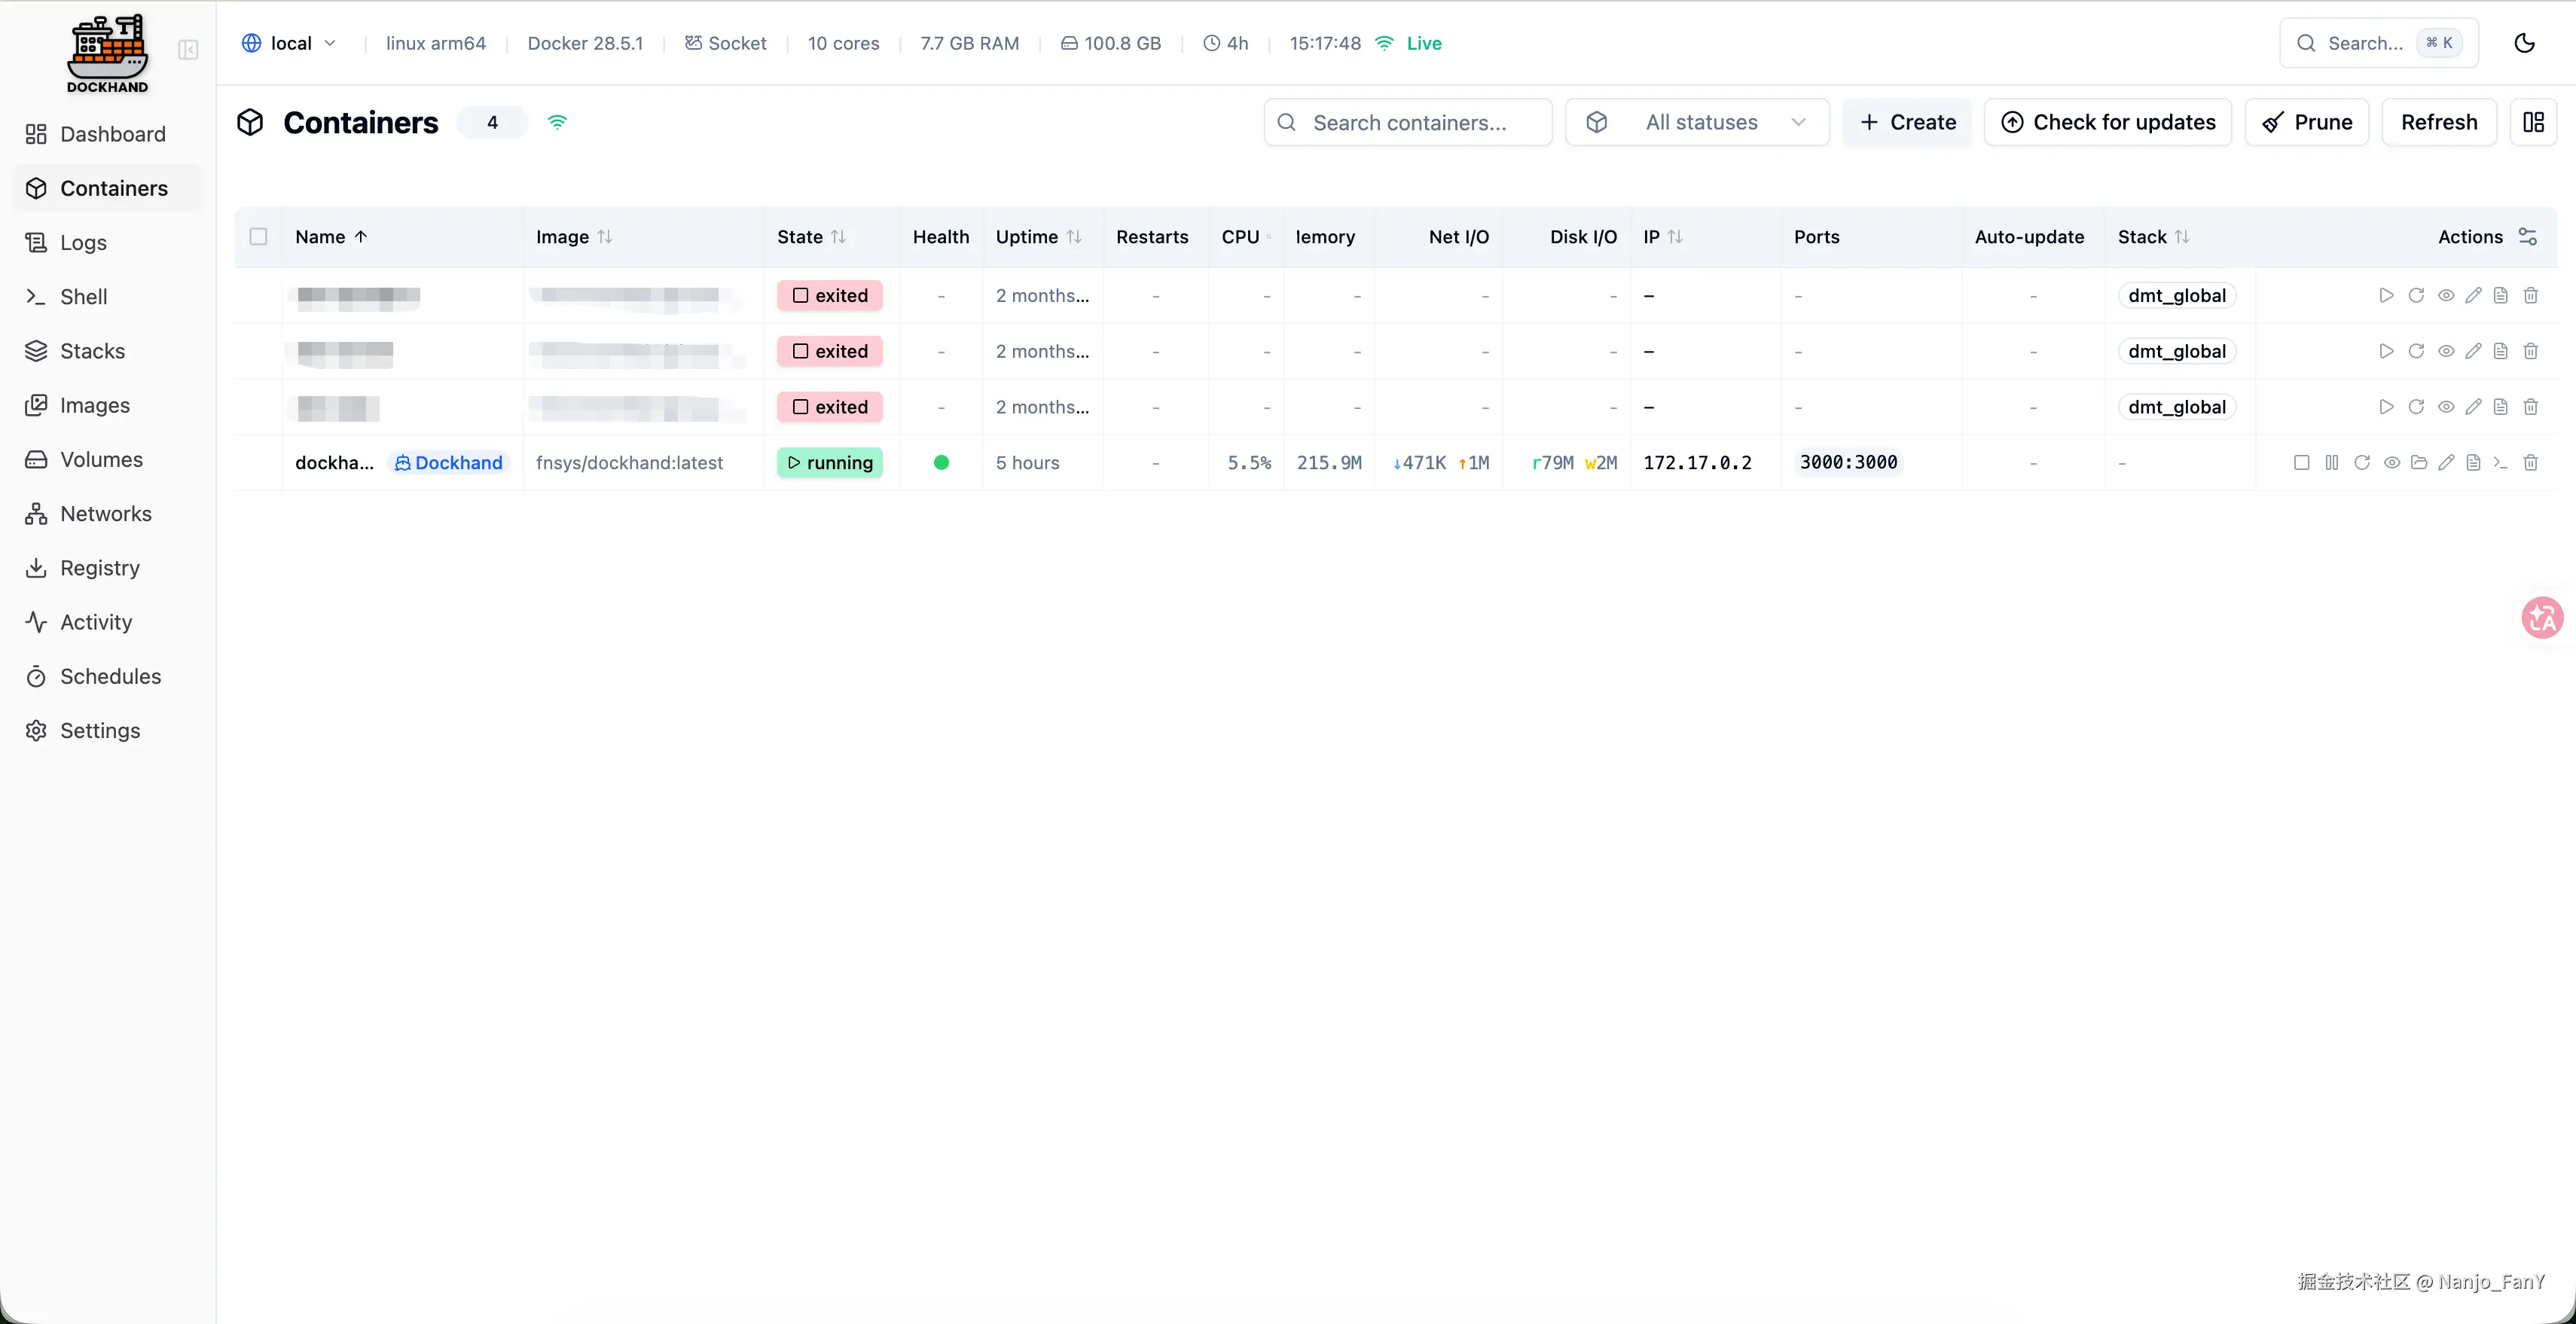The image size is (2576, 1324).
Task: Open column settings next to Actions header
Action: pyautogui.click(x=2527, y=237)
